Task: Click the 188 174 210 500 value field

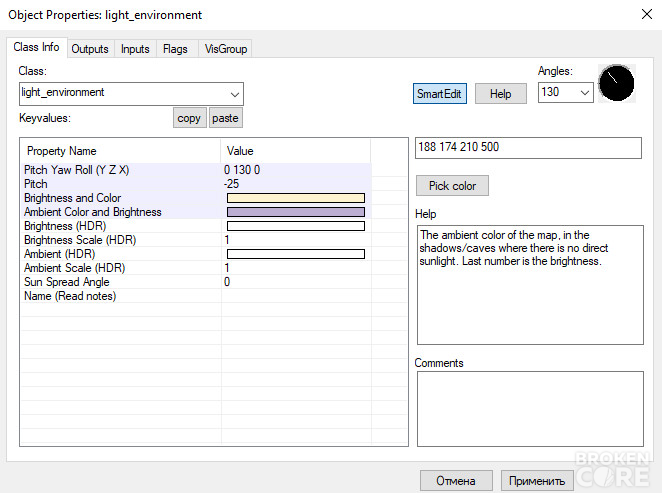Action: 528,147
